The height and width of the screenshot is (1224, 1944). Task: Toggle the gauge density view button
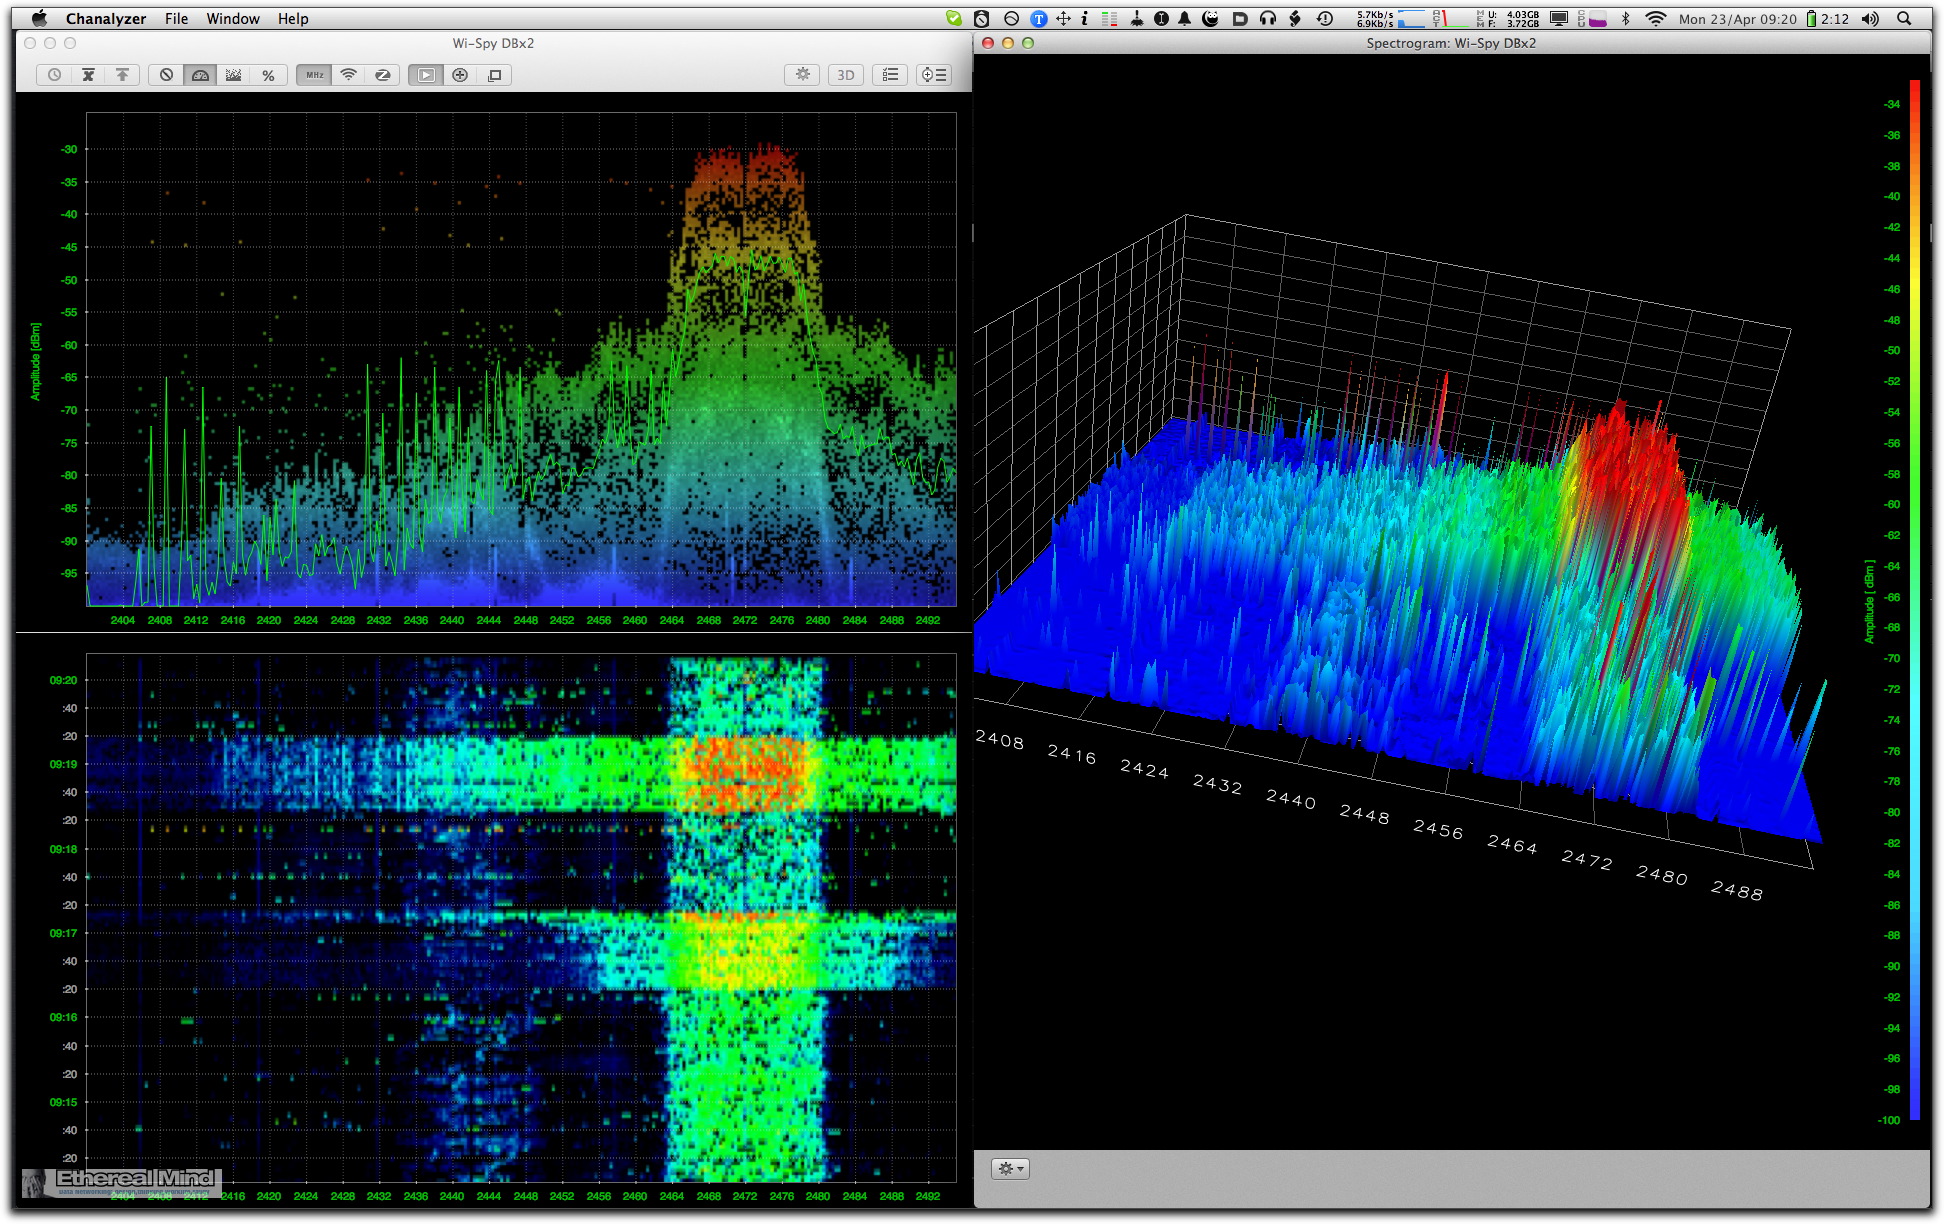coord(200,75)
